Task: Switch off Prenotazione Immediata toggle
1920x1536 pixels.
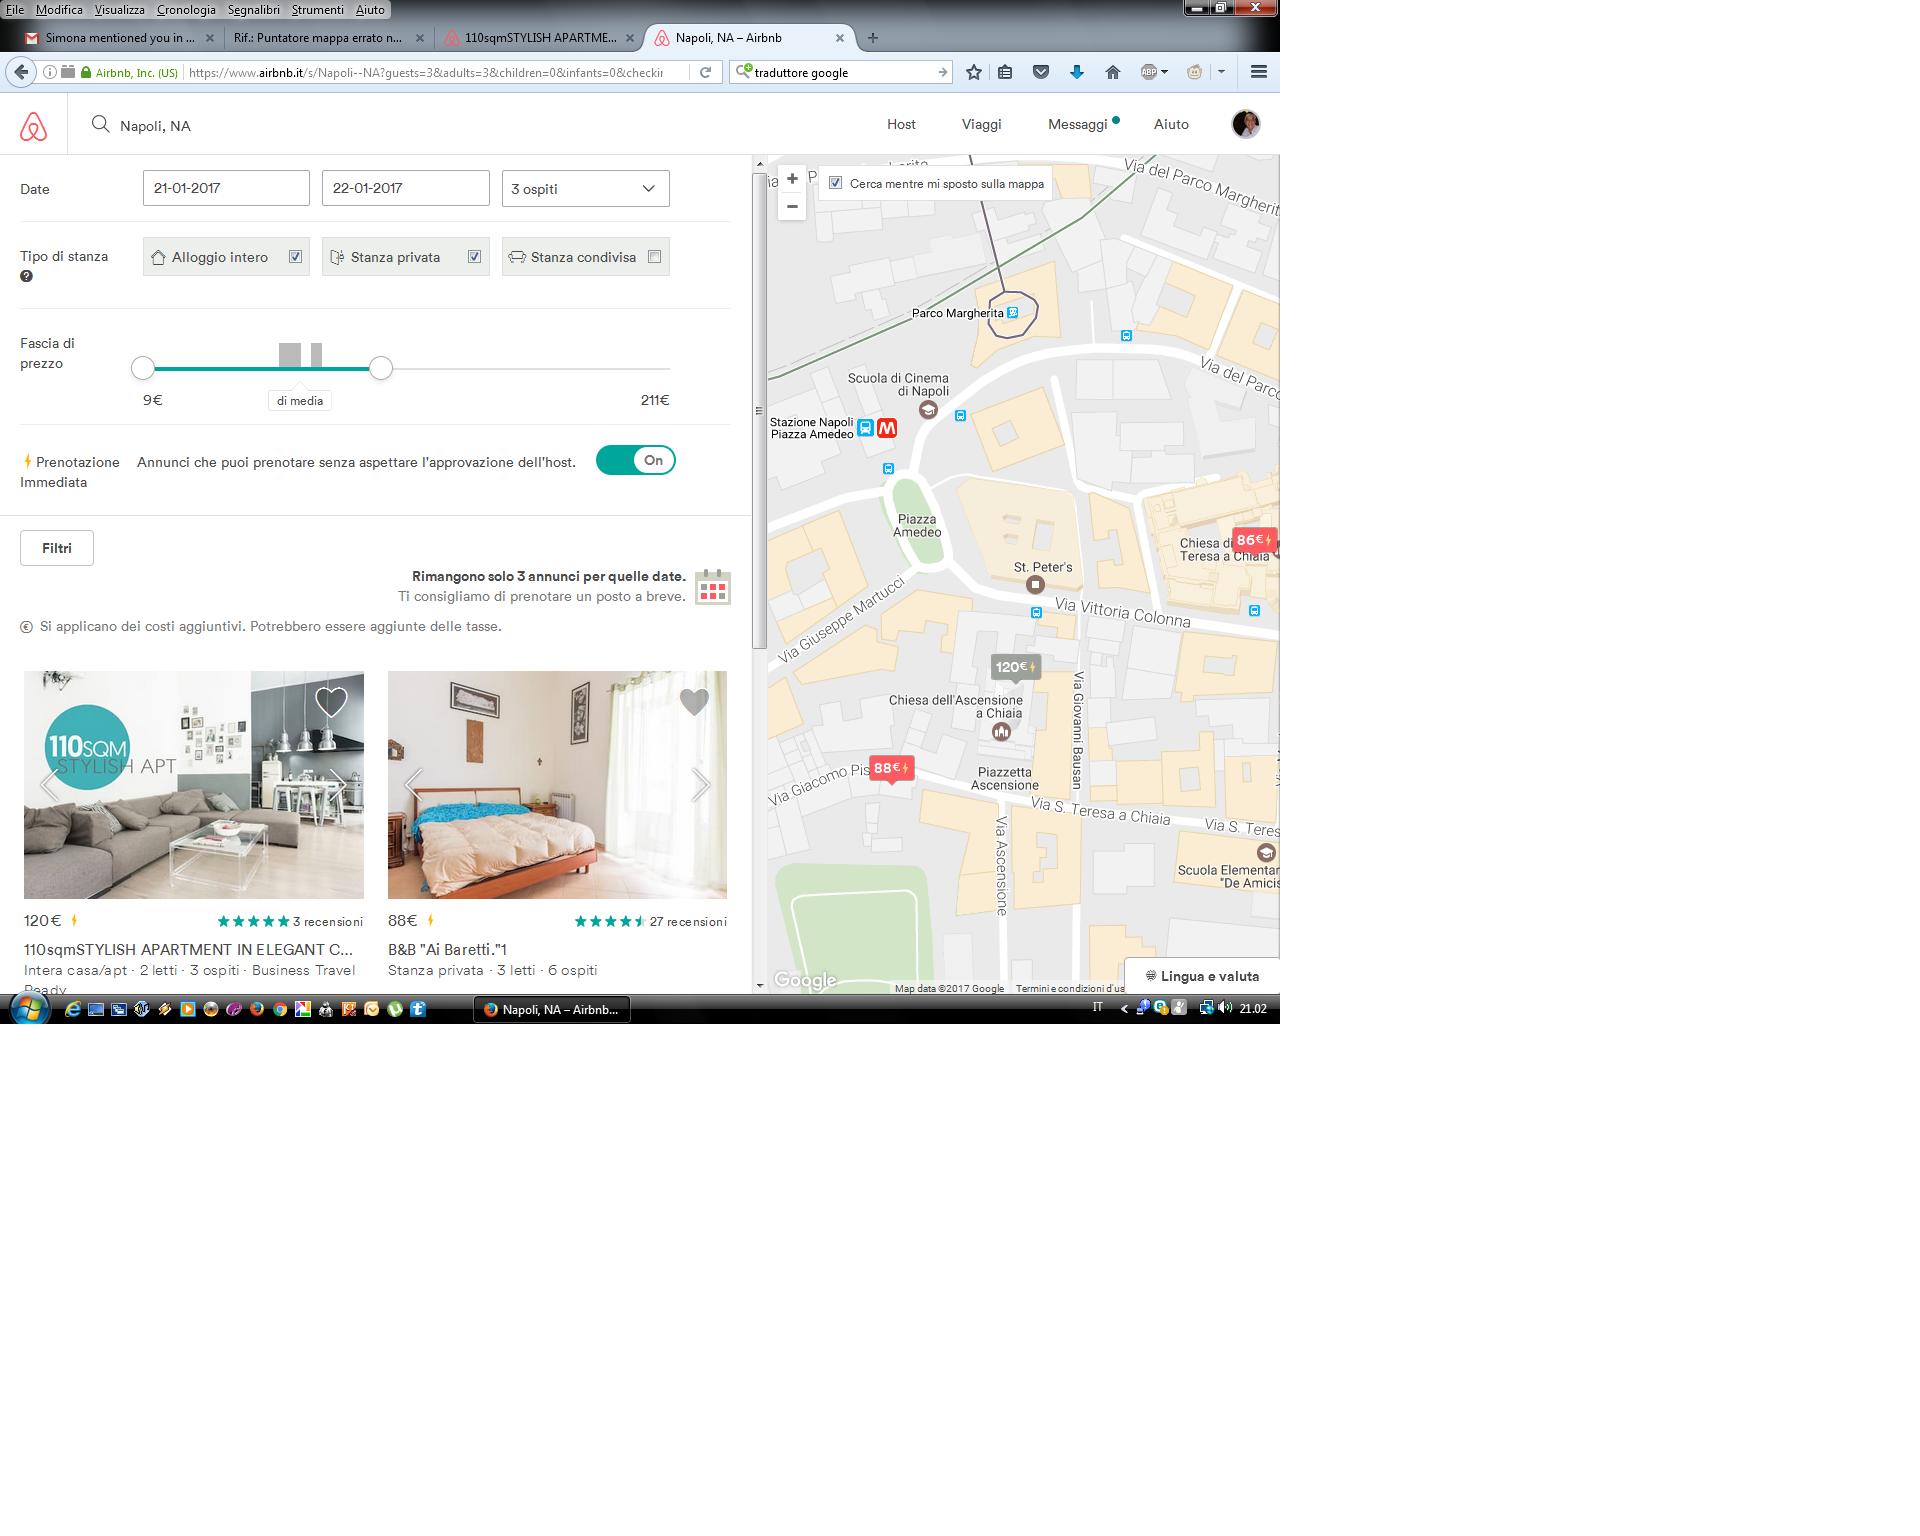Action: (x=636, y=460)
